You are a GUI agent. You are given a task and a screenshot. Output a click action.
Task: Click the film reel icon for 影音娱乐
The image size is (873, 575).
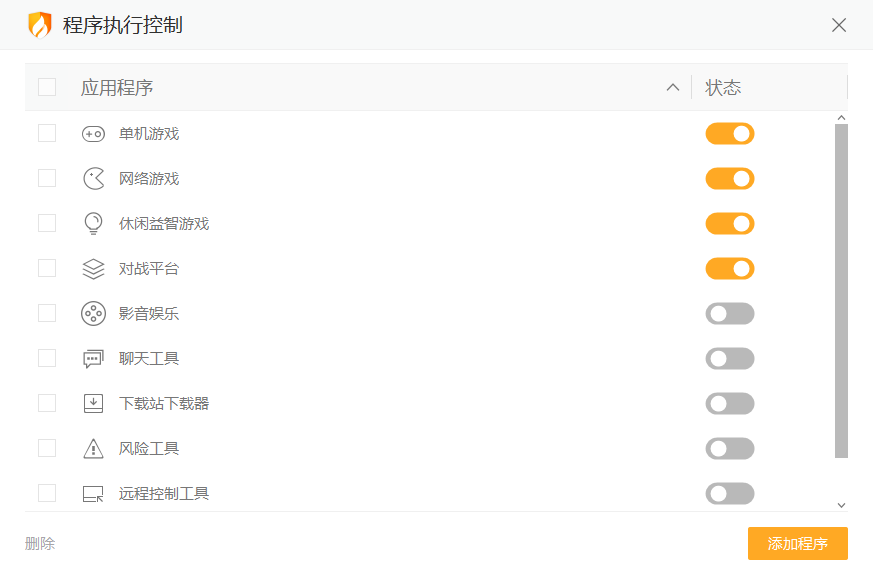click(x=93, y=314)
